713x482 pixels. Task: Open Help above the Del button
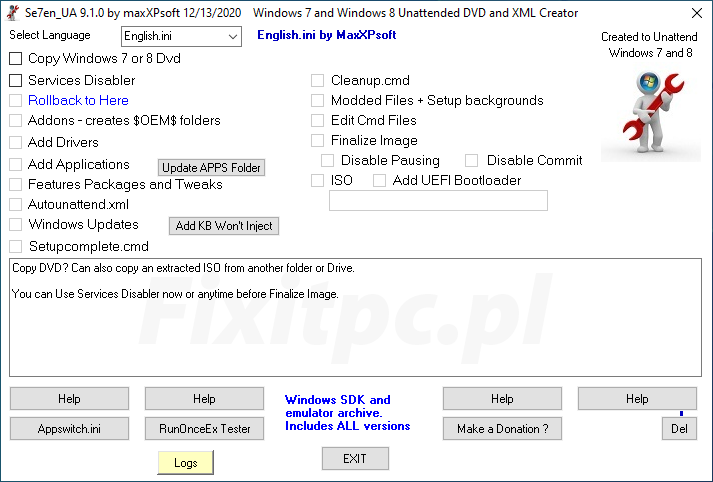637,399
